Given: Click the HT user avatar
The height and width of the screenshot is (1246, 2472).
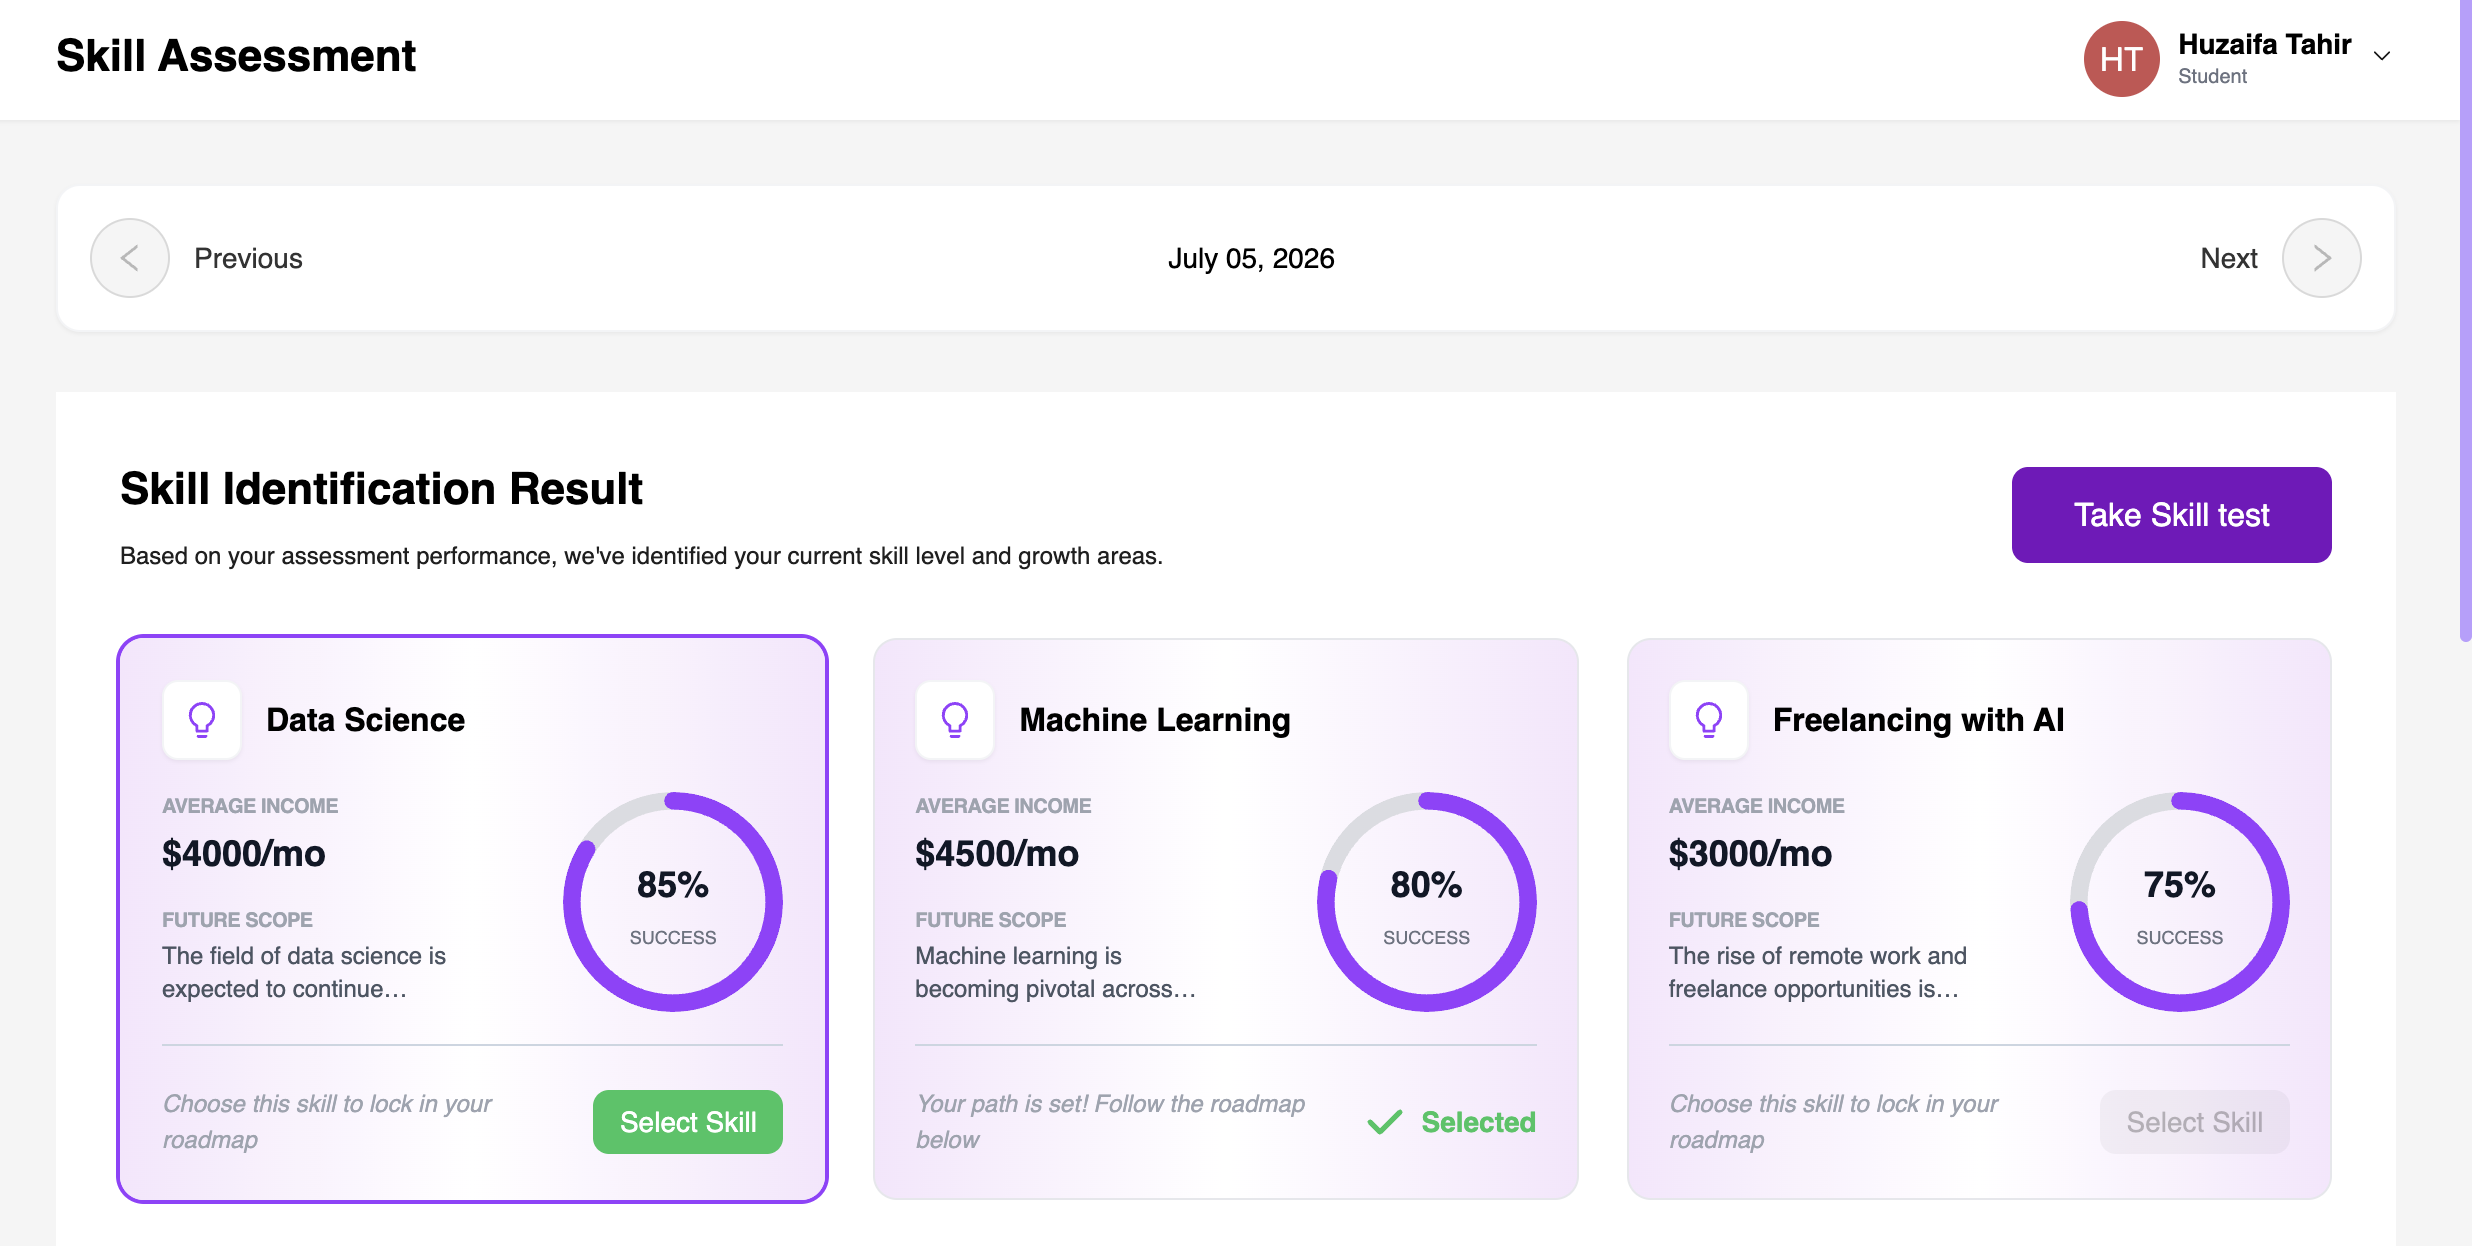Looking at the screenshot, I should [x=2122, y=59].
